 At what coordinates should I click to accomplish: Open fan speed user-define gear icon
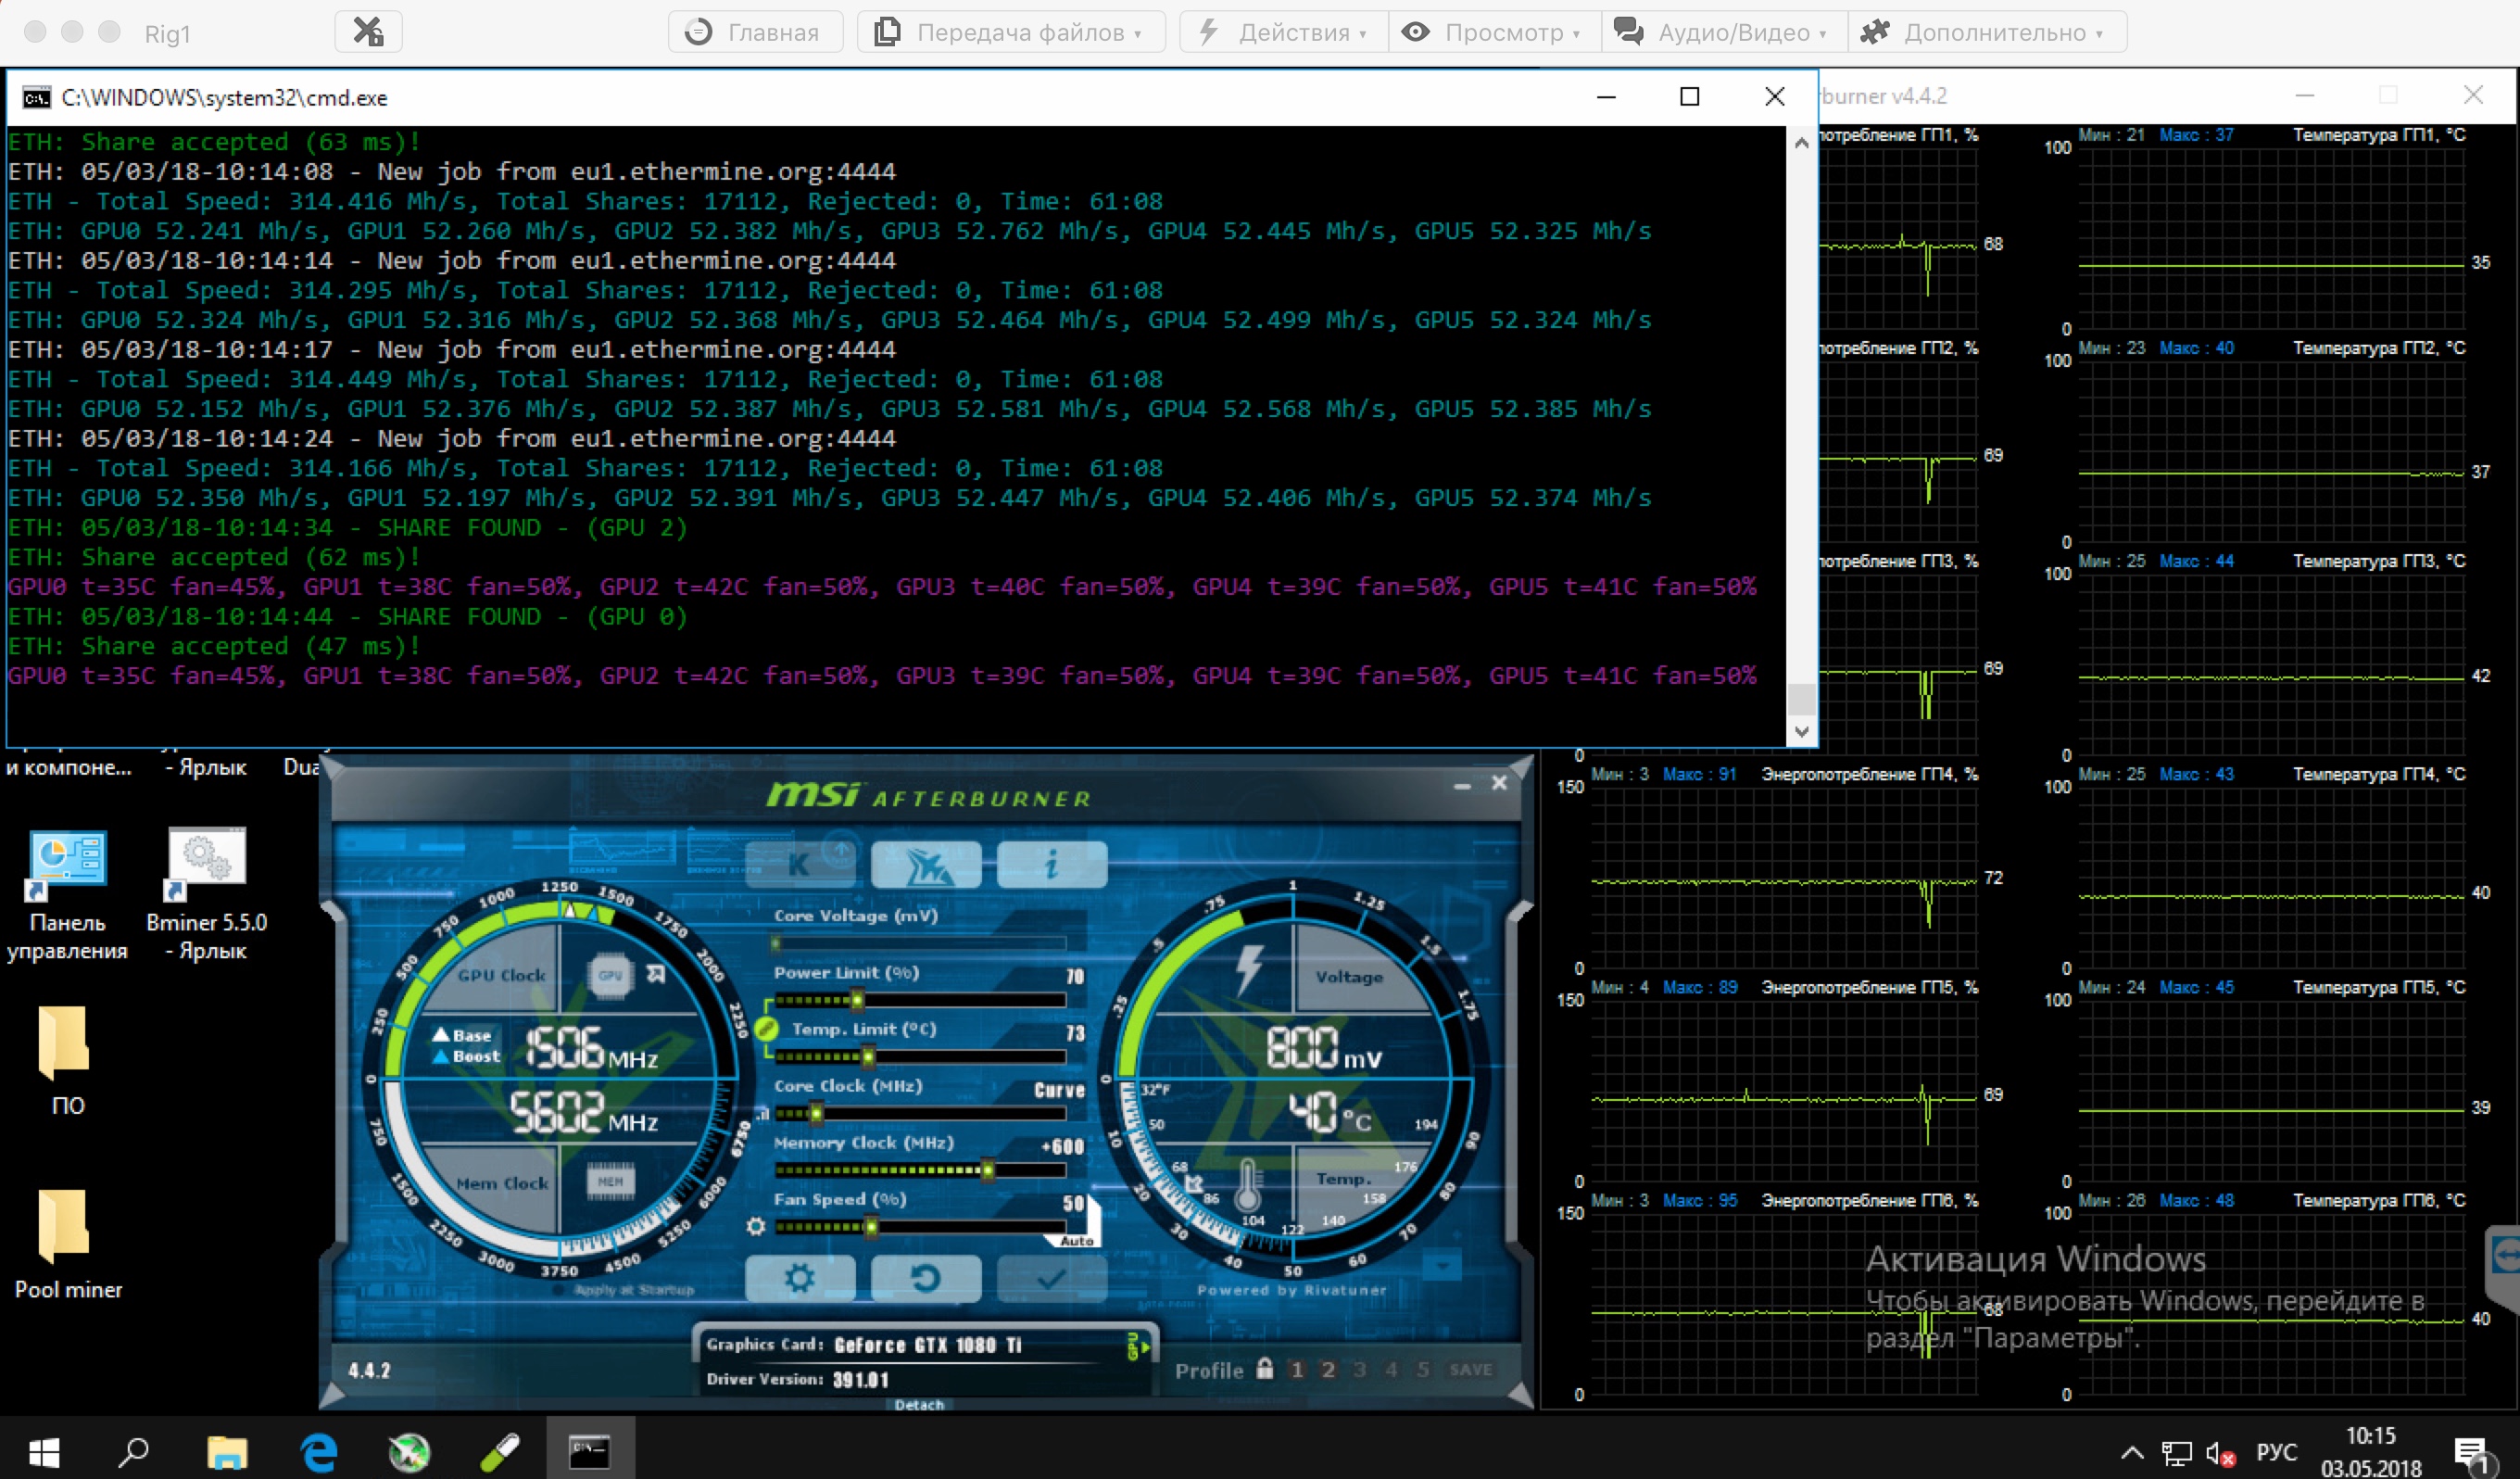click(x=756, y=1226)
